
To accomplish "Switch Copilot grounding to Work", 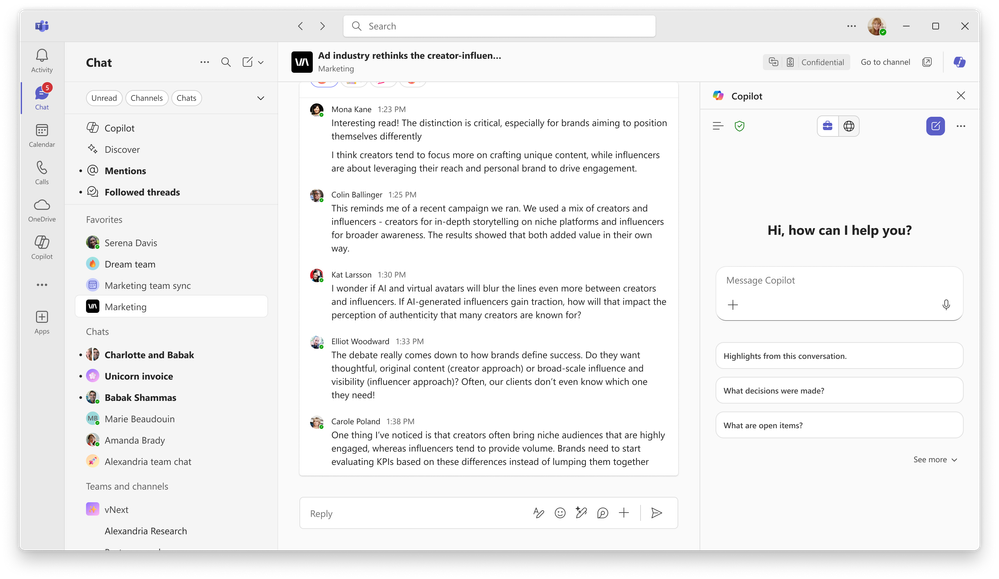I will coord(827,125).
